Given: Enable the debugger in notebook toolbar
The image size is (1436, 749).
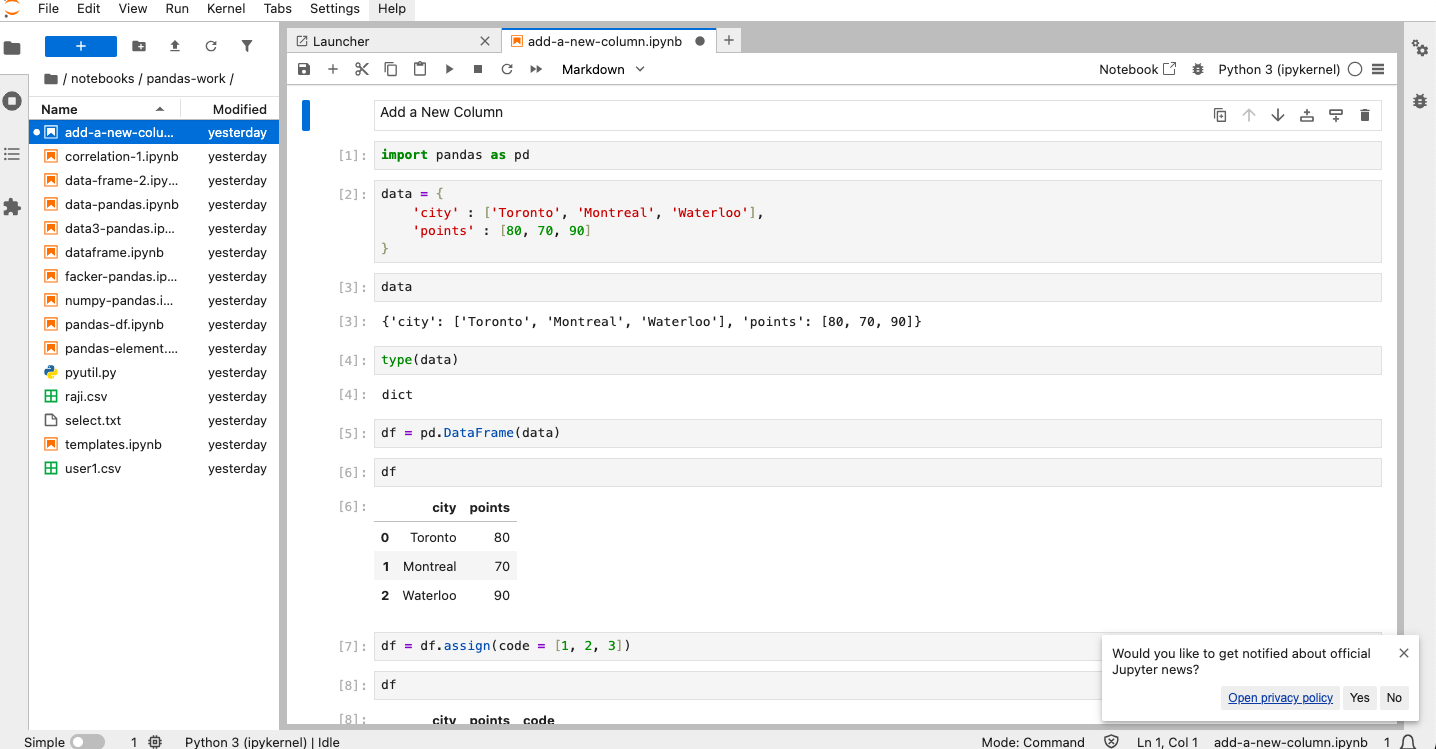Looking at the screenshot, I should click(1198, 69).
